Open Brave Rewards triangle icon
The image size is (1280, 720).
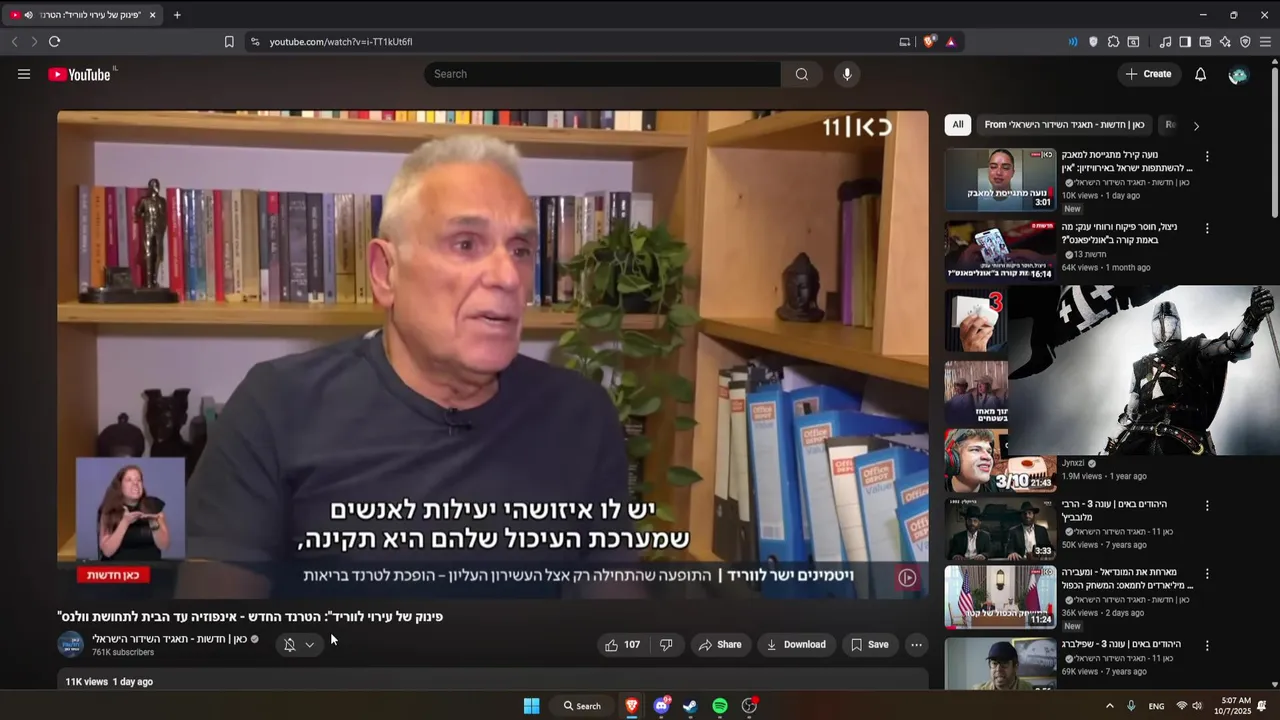(x=950, y=42)
